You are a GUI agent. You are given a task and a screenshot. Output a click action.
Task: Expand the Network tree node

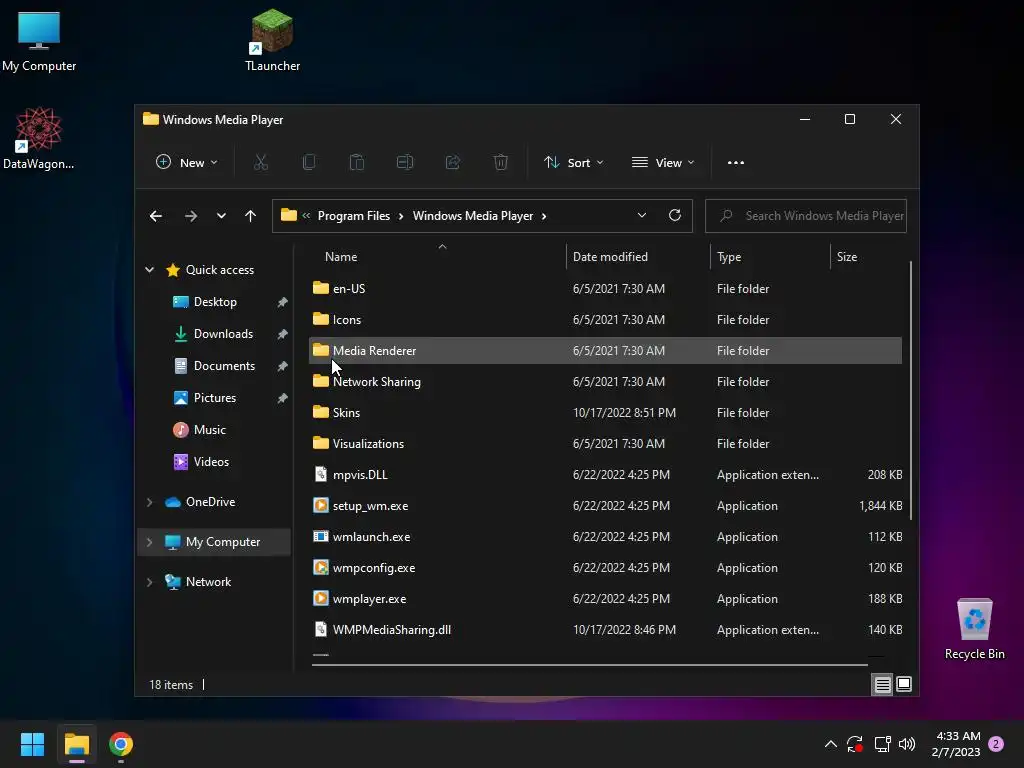pos(150,582)
